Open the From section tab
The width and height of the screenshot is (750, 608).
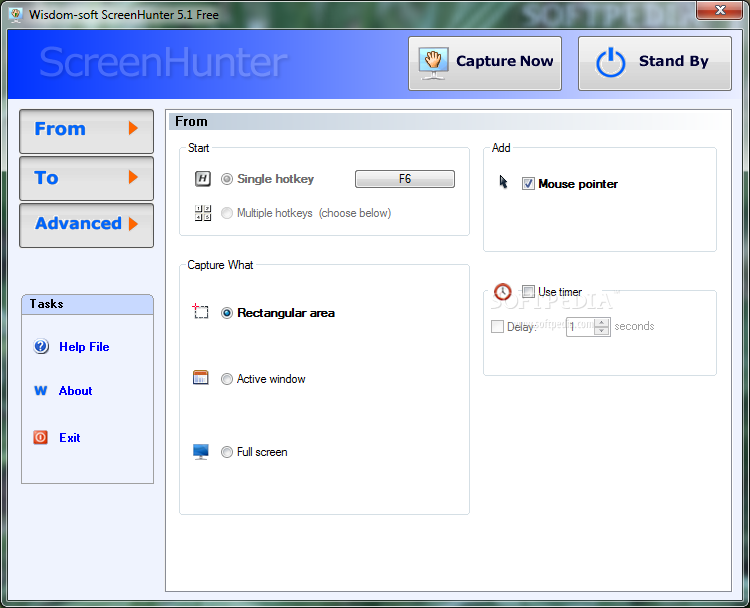[x=86, y=131]
